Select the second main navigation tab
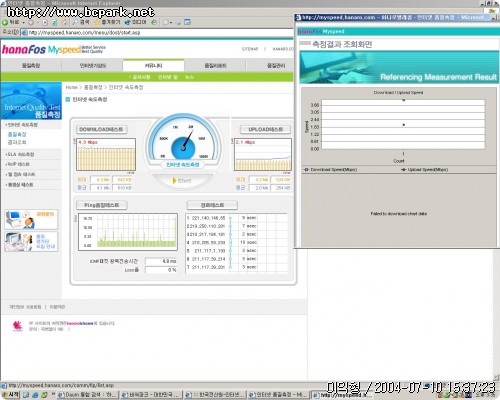 [x=93, y=65]
